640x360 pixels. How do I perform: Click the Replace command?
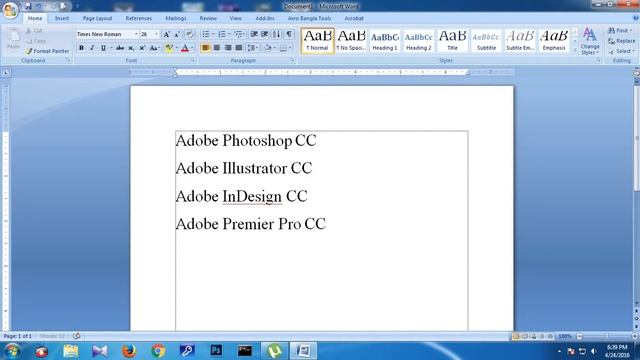(622, 41)
